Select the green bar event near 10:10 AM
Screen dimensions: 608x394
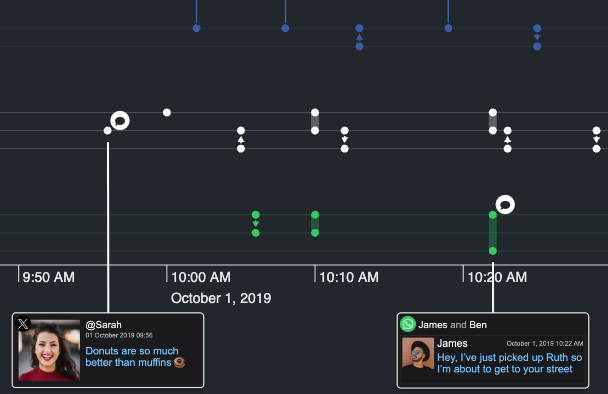(315, 224)
